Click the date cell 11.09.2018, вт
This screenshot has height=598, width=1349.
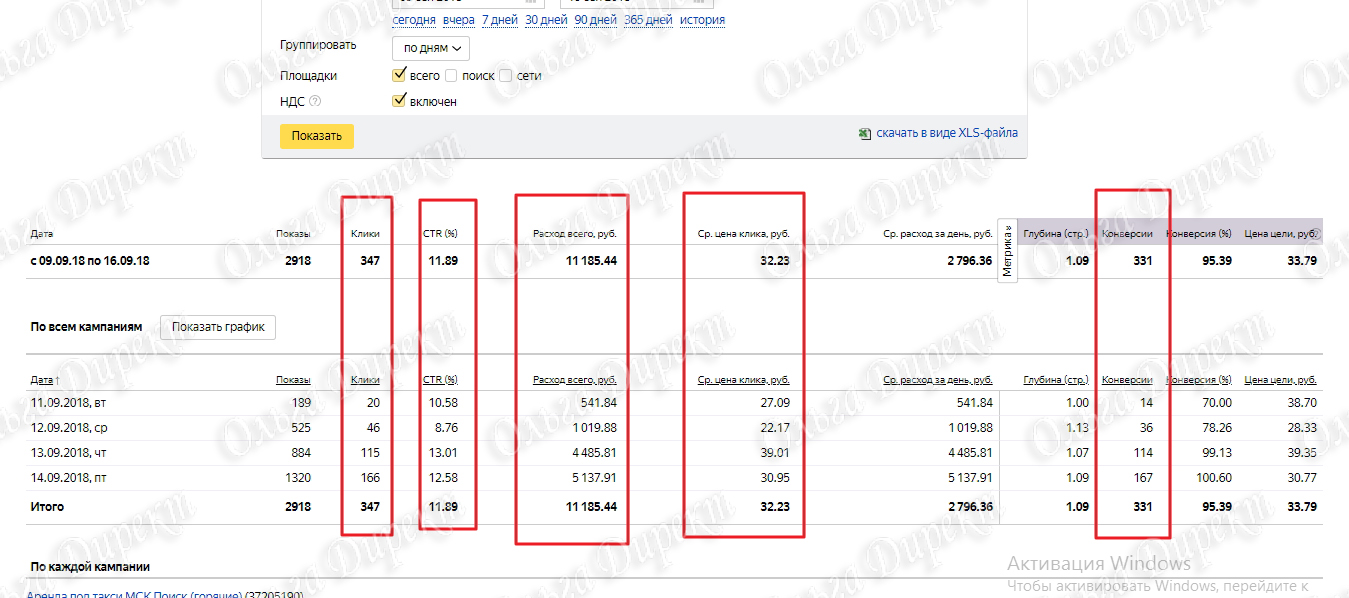pos(69,403)
